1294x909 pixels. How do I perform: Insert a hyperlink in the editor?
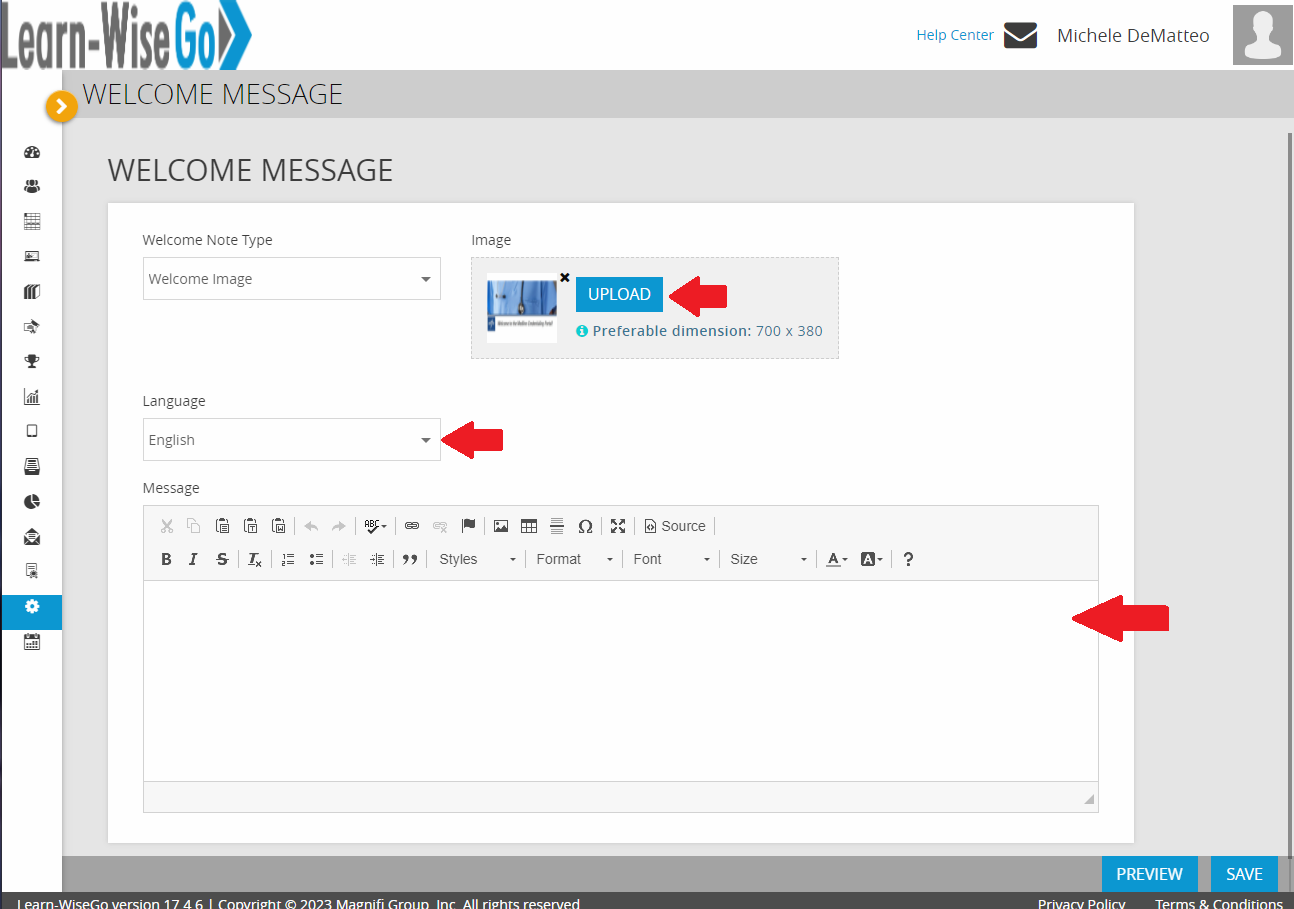[x=412, y=525]
